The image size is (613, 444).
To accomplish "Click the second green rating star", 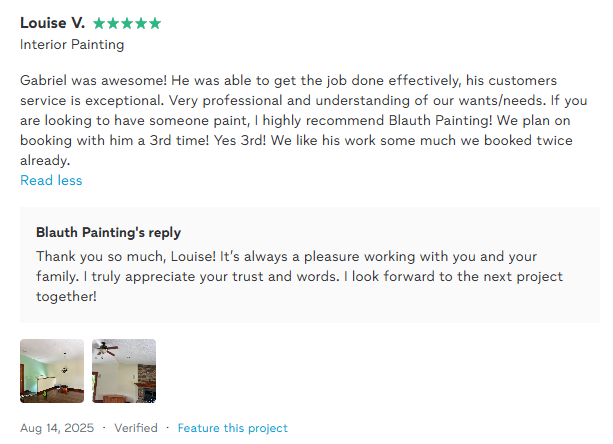I will click(112, 23).
